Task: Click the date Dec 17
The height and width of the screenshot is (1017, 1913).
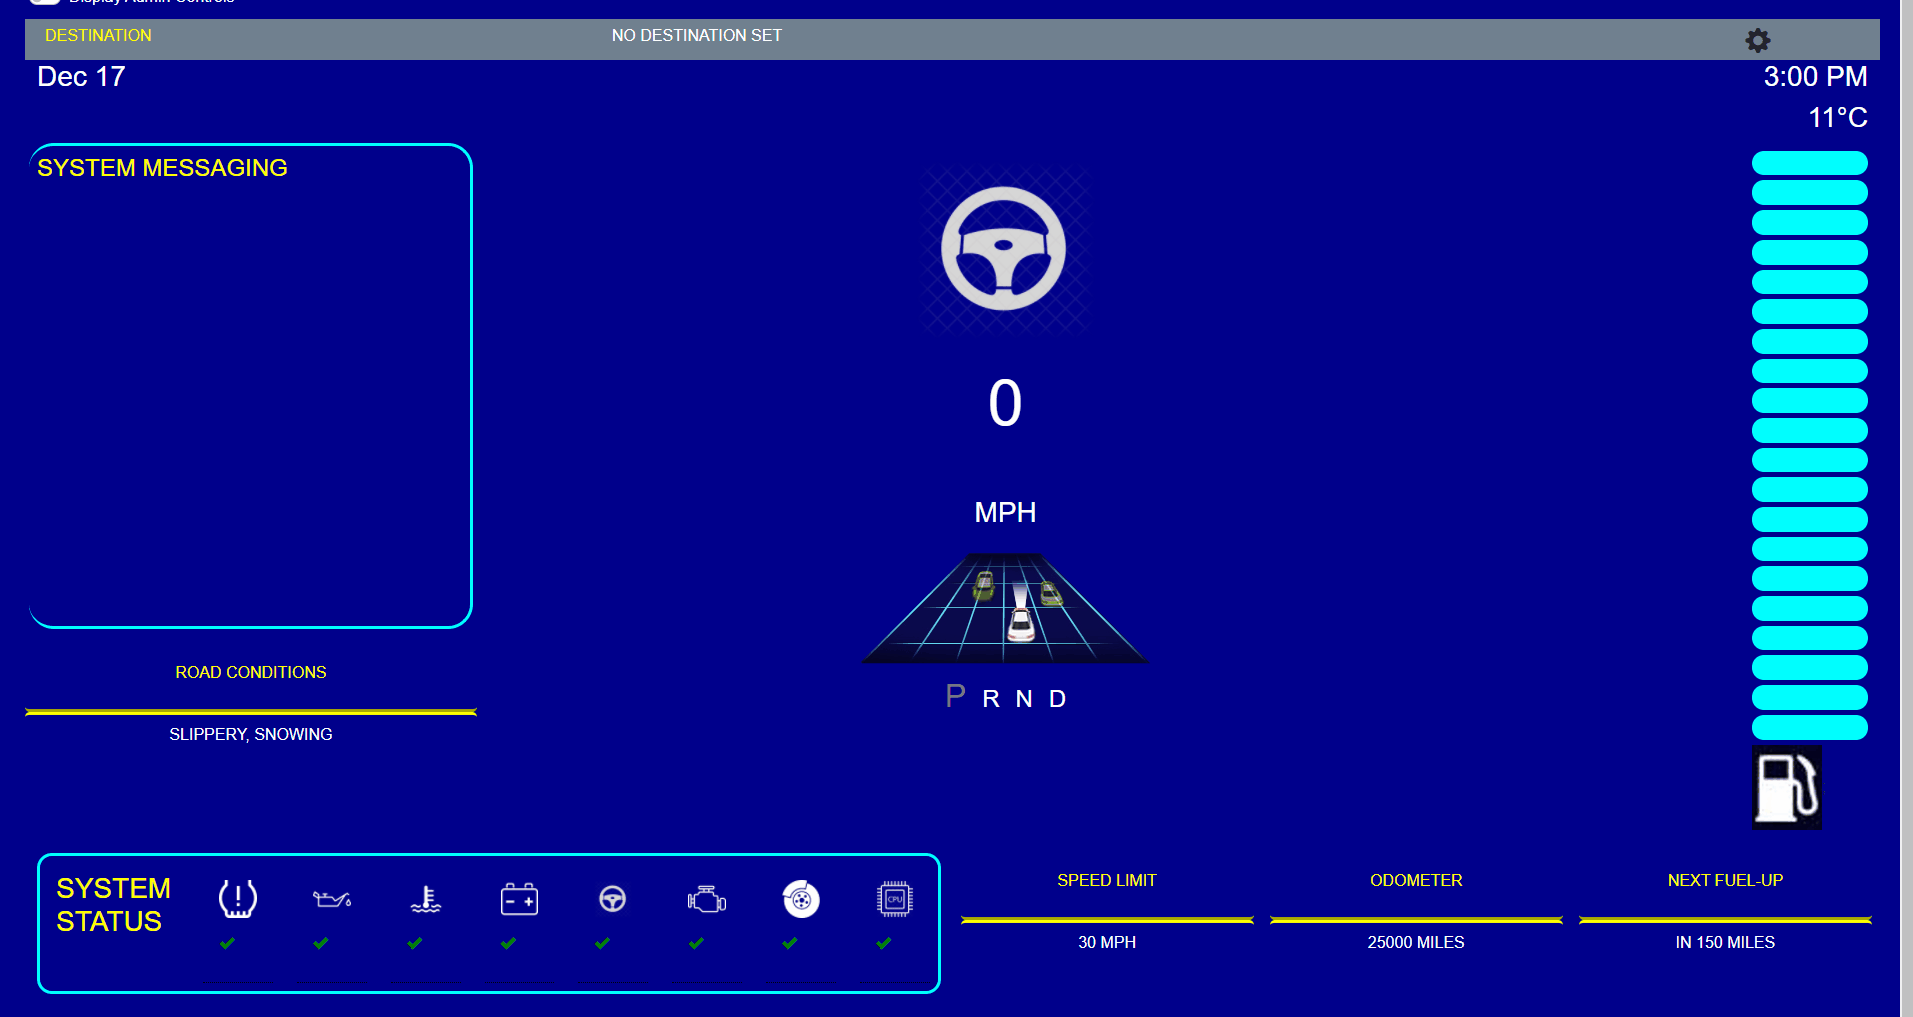Action: 81,77
